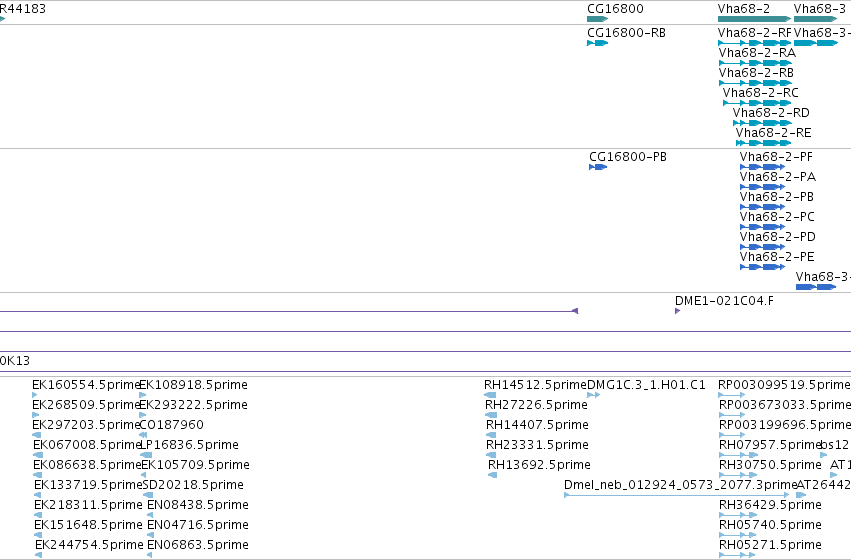Click the RH05740.5prime label

click(x=770, y=525)
